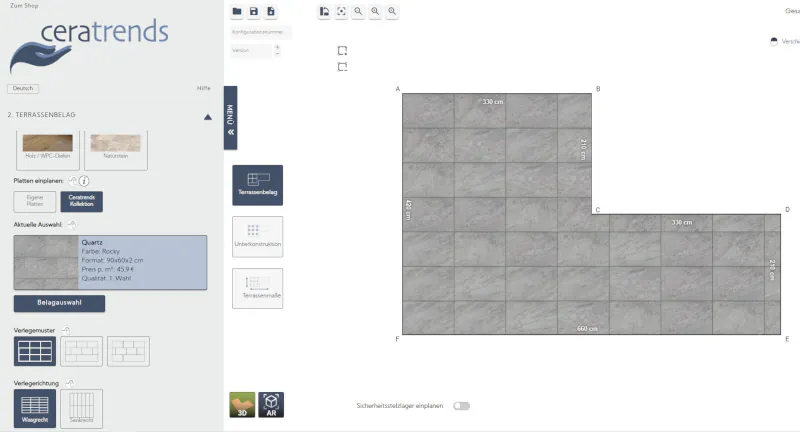Switch to the Terrassenmaße step
The width and height of the screenshot is (800, 432).
257,288
